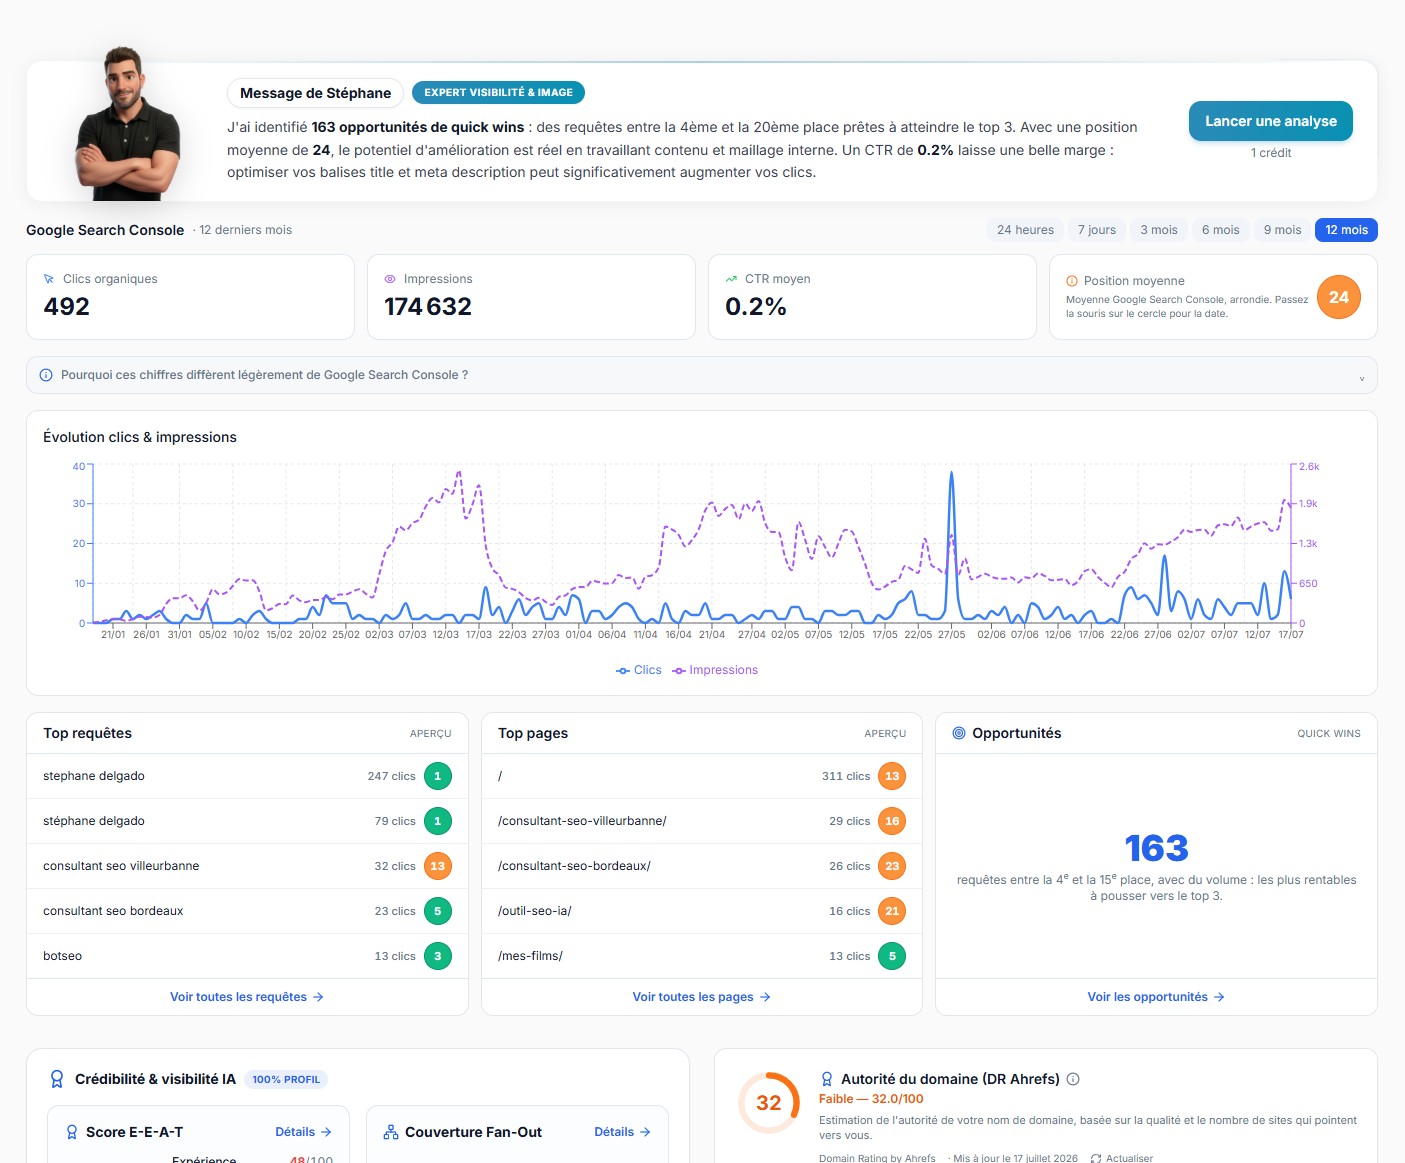Click the refresh icon beside Actualiser
This screenshot has width=1405, height=1163.
tap(1096, 1158)
